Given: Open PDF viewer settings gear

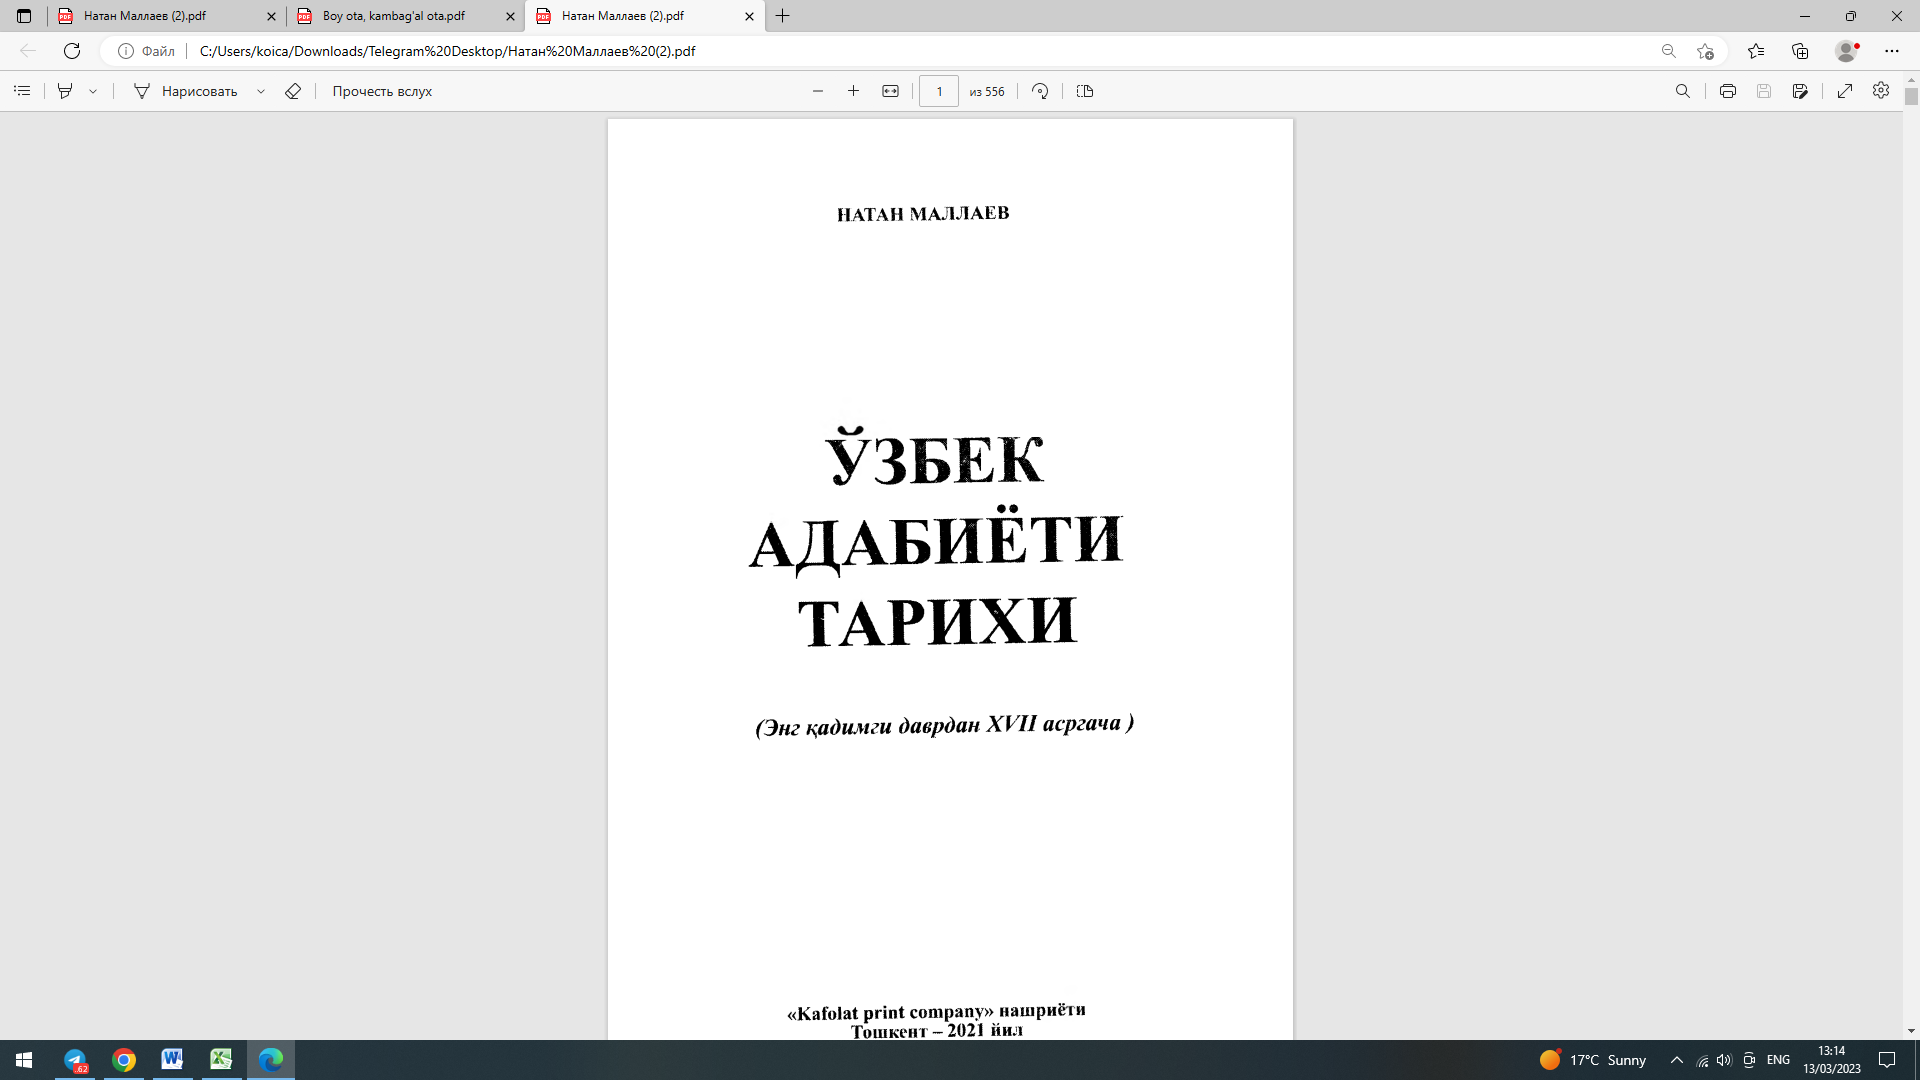Looking at the screenshot, I should click(1881, 91).
